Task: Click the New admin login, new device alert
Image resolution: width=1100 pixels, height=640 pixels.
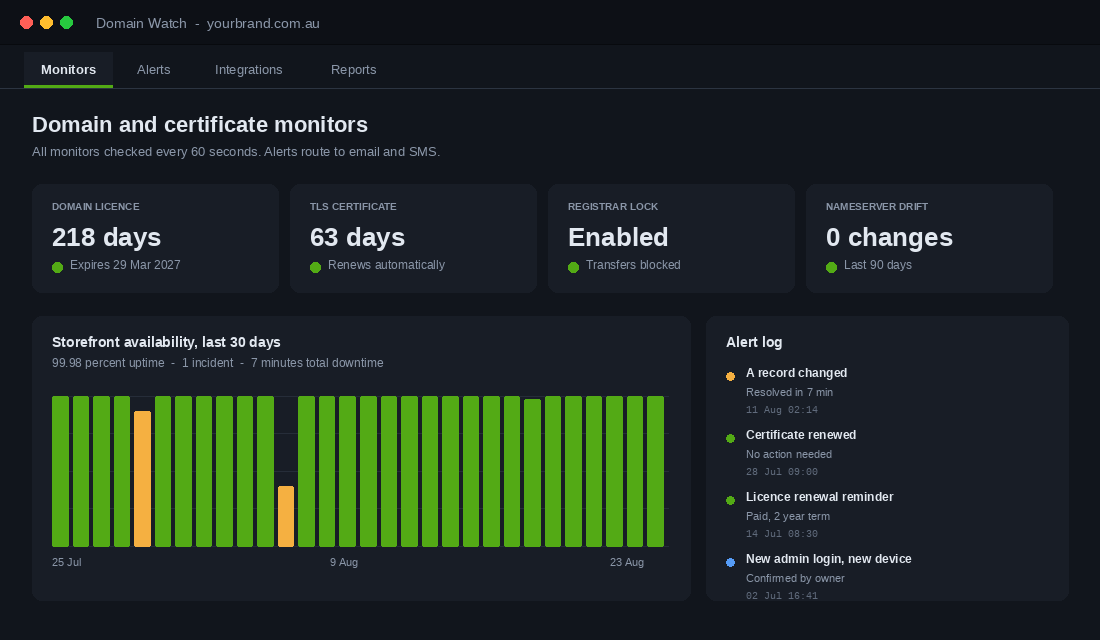Action: (x=829, y=559)
